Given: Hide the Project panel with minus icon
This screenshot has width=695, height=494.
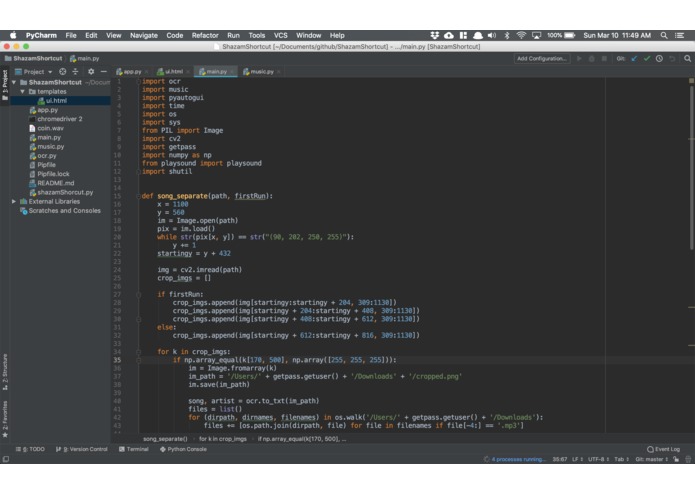Looking at the screenshot, I should click(104, 71).
